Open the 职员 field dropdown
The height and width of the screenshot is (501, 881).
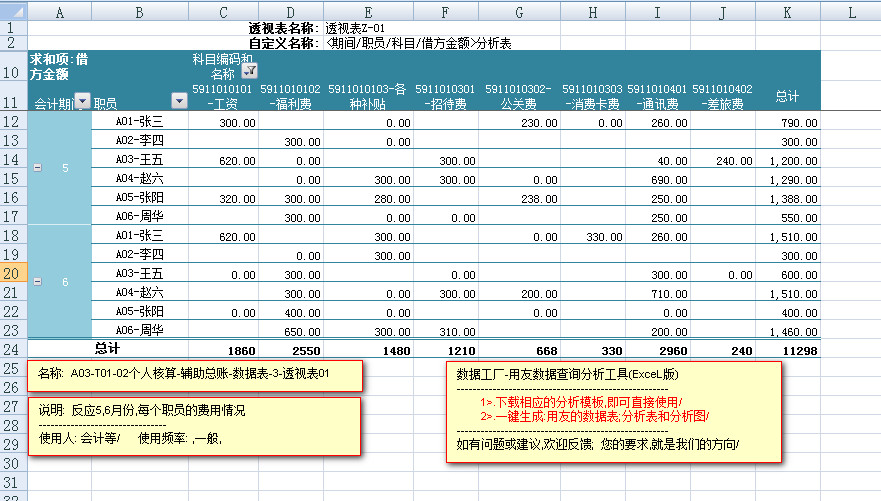pyautogui.click(x=179, y=102)
